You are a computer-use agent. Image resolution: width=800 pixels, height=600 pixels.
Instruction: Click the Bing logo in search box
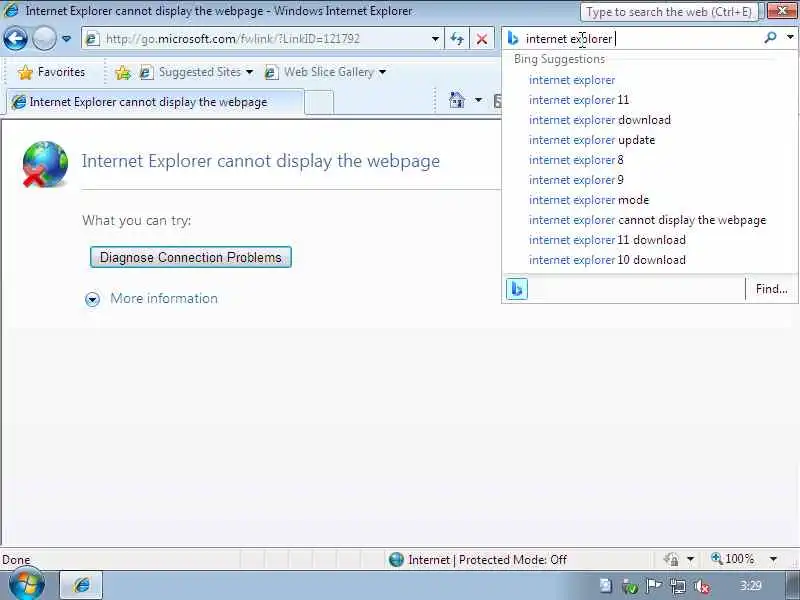click(x=513, y=38)
